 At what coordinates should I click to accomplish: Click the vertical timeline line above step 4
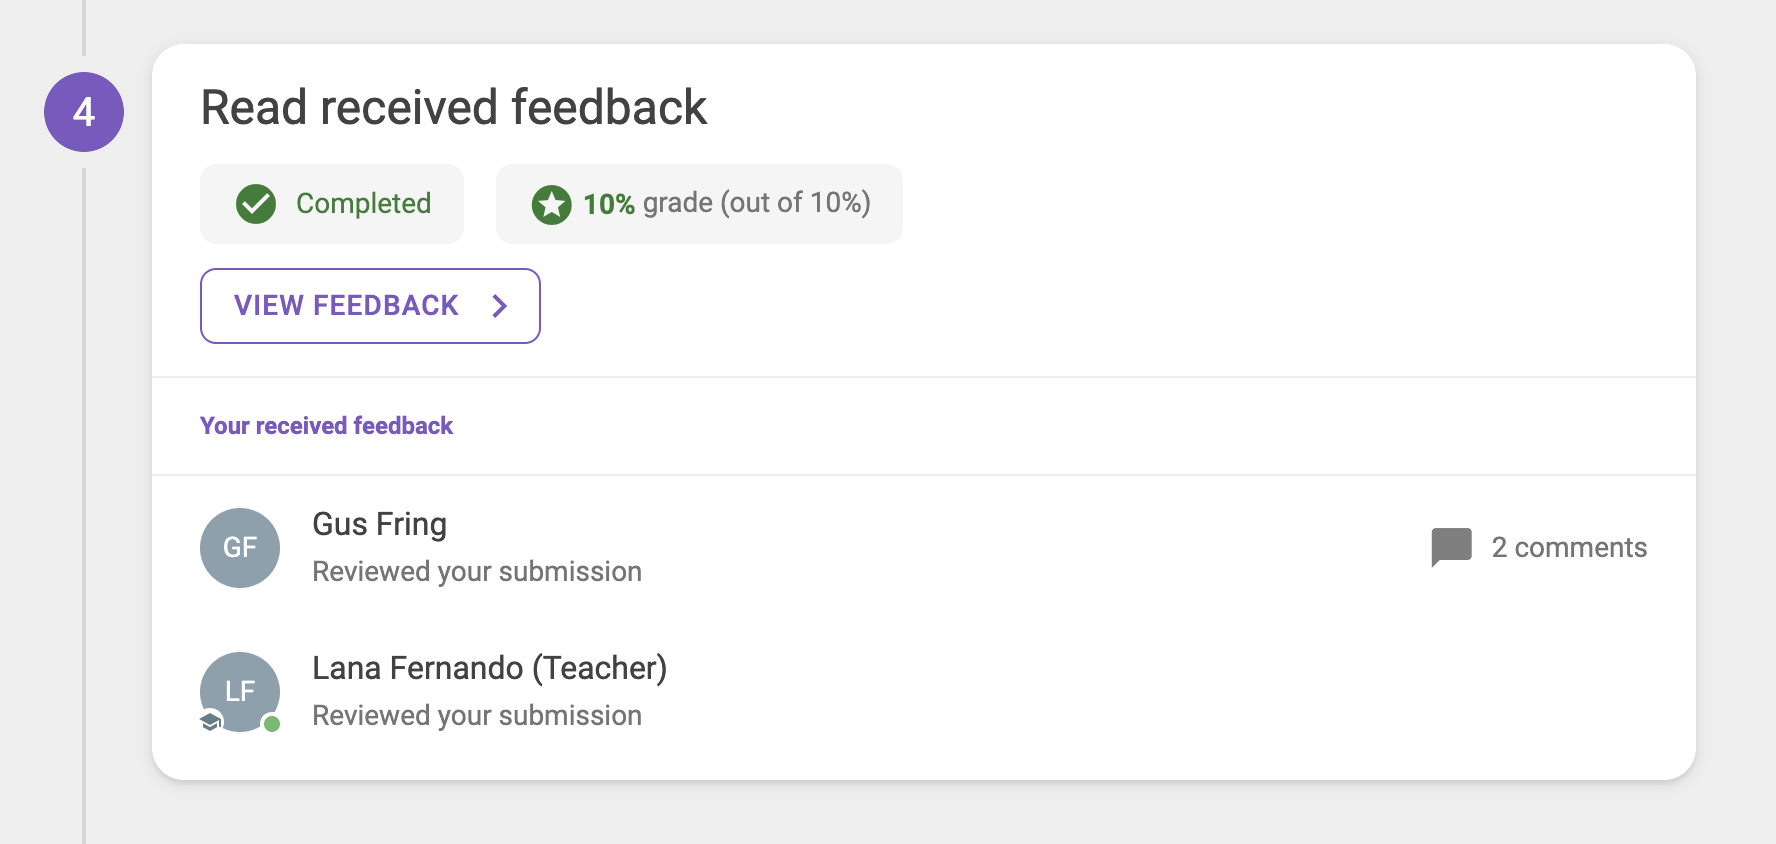tap(84, 28)
